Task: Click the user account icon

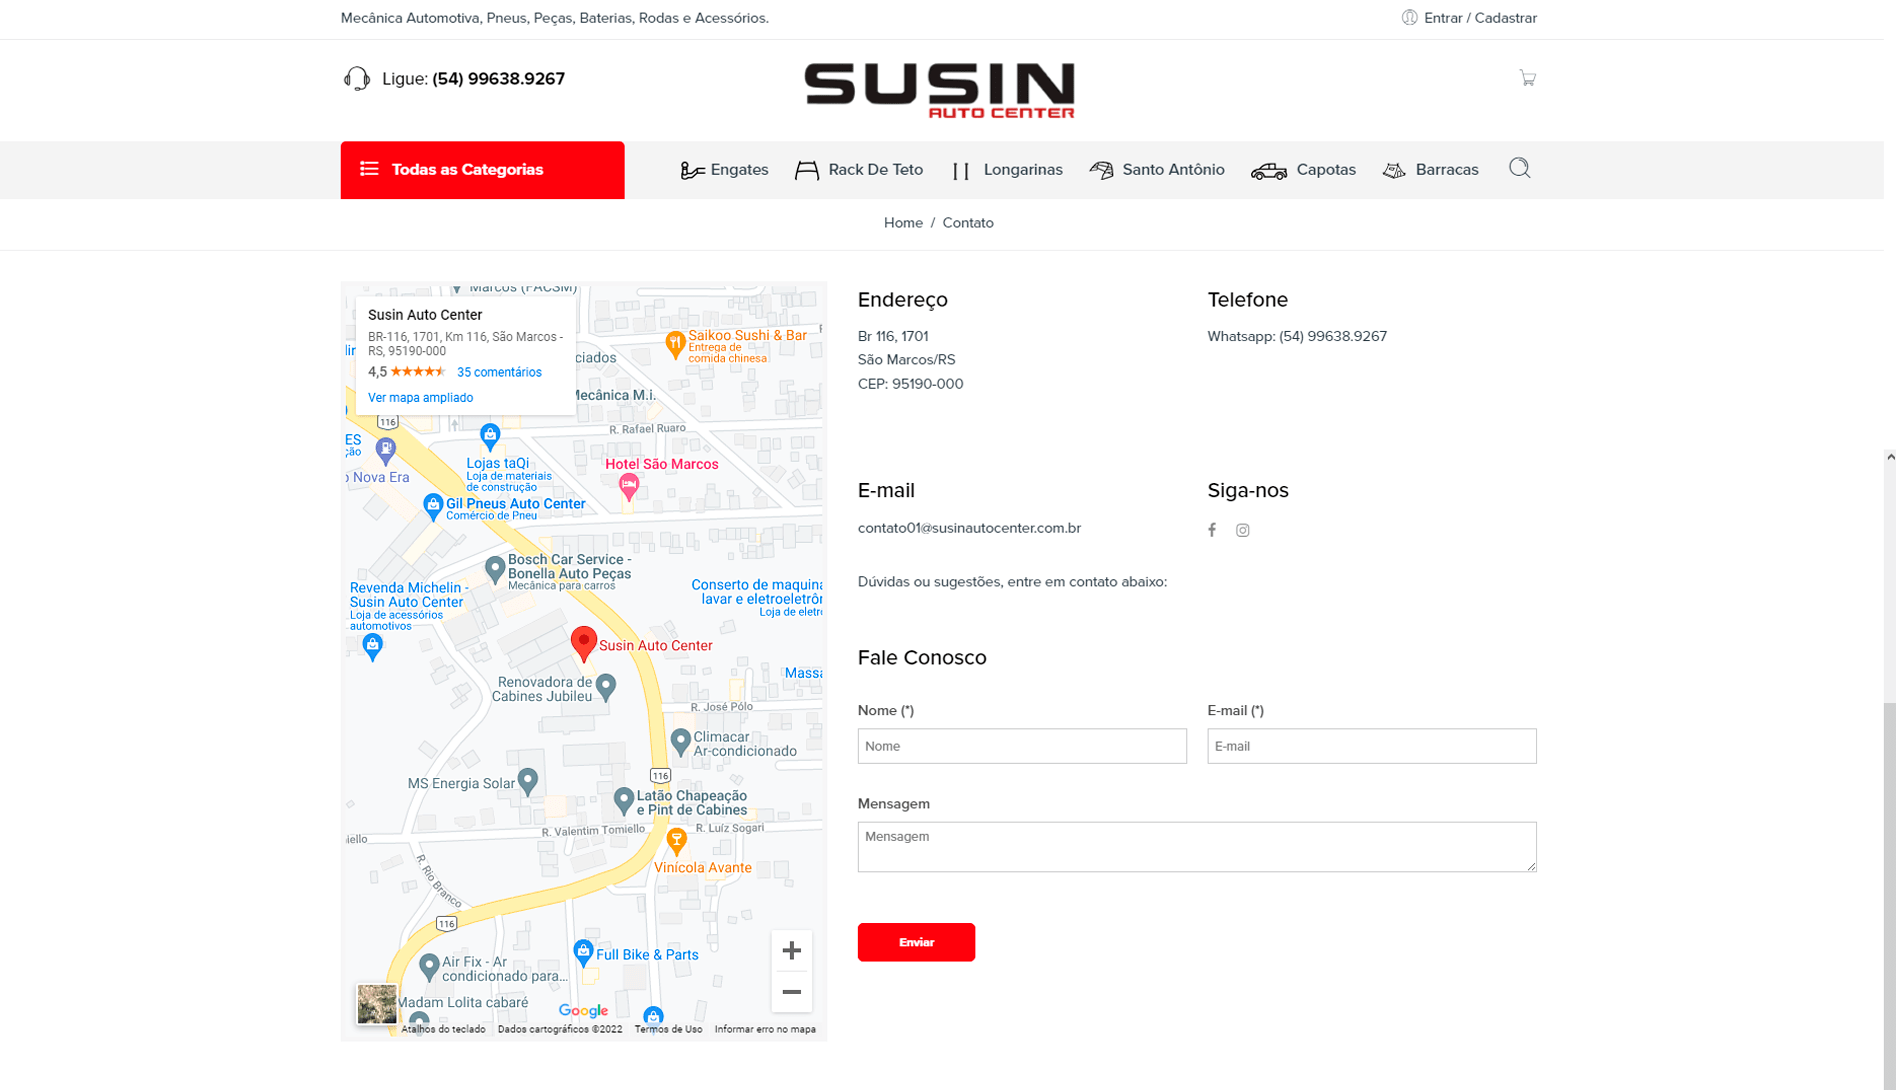Action: (1409, 18)
